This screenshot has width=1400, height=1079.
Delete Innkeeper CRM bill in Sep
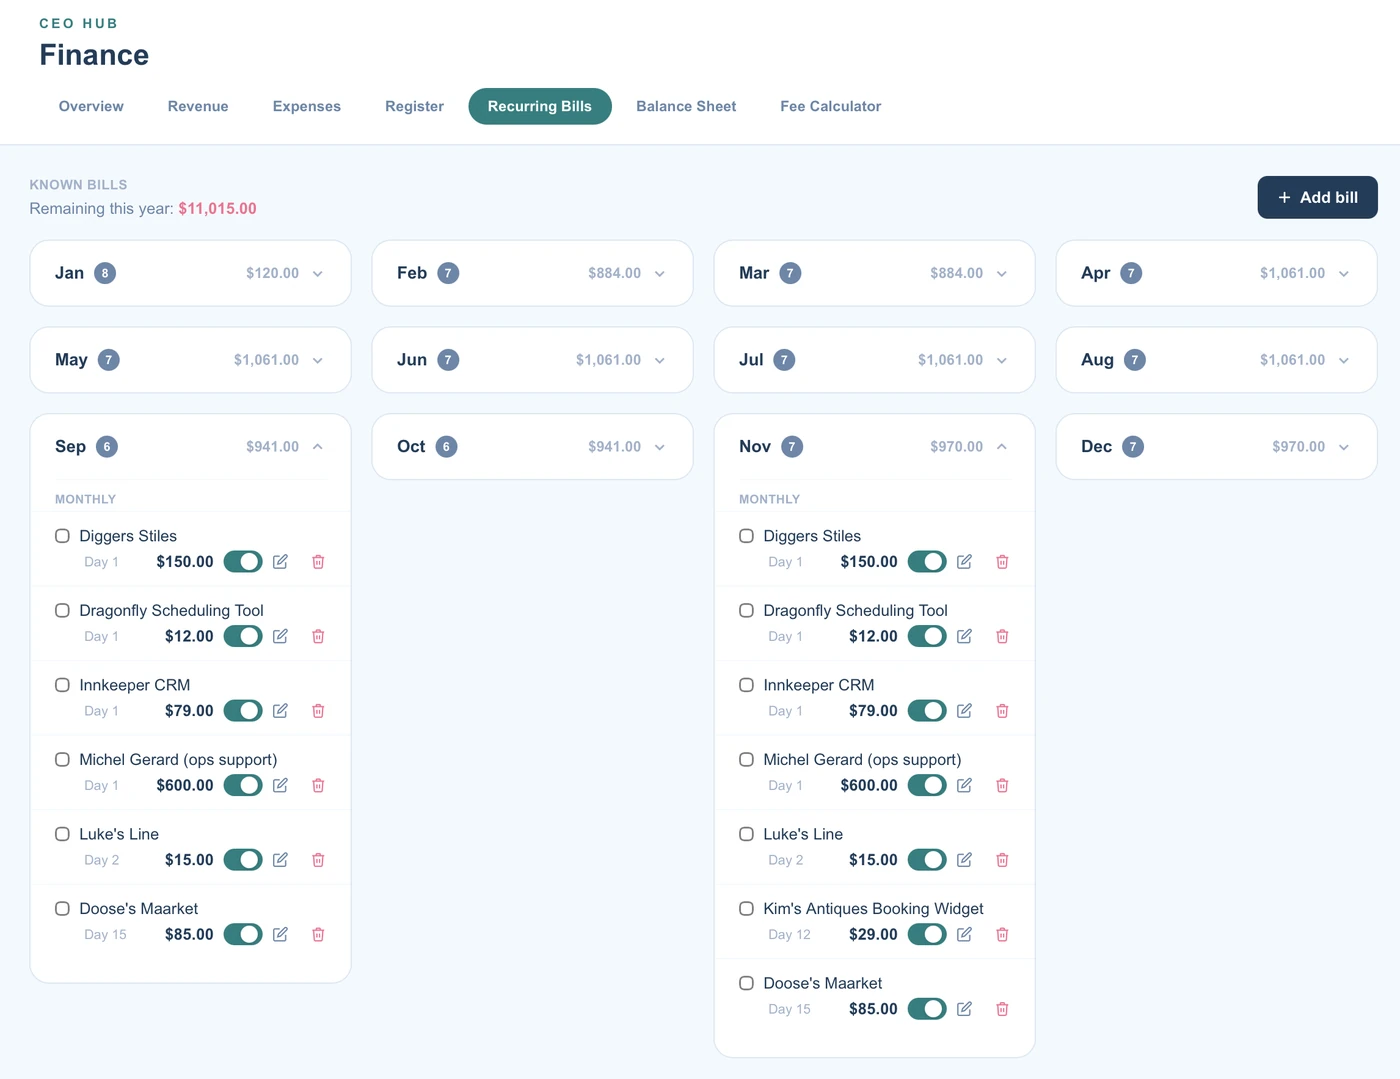318,711
